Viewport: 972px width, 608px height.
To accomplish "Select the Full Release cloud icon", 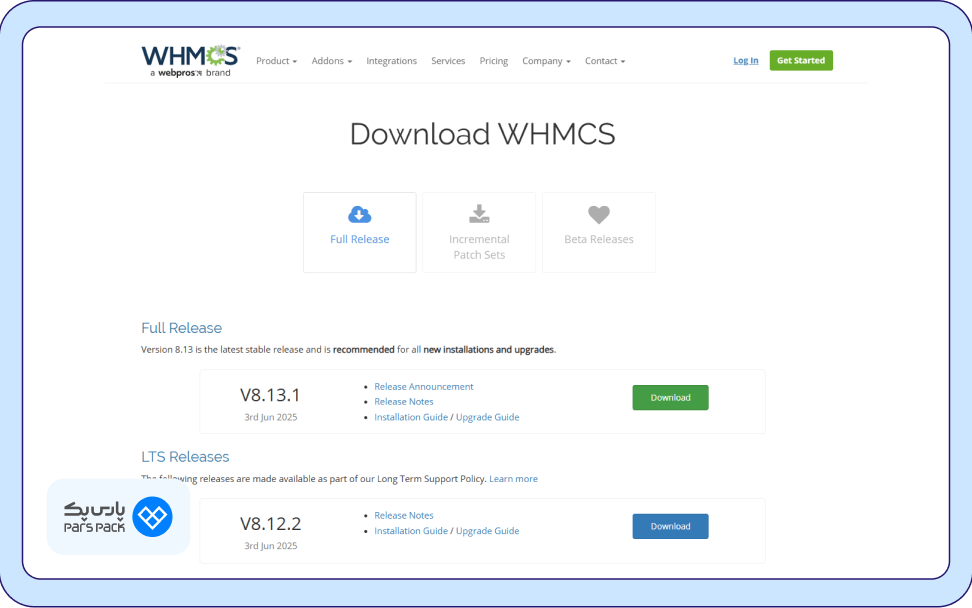I will [359, 214].
